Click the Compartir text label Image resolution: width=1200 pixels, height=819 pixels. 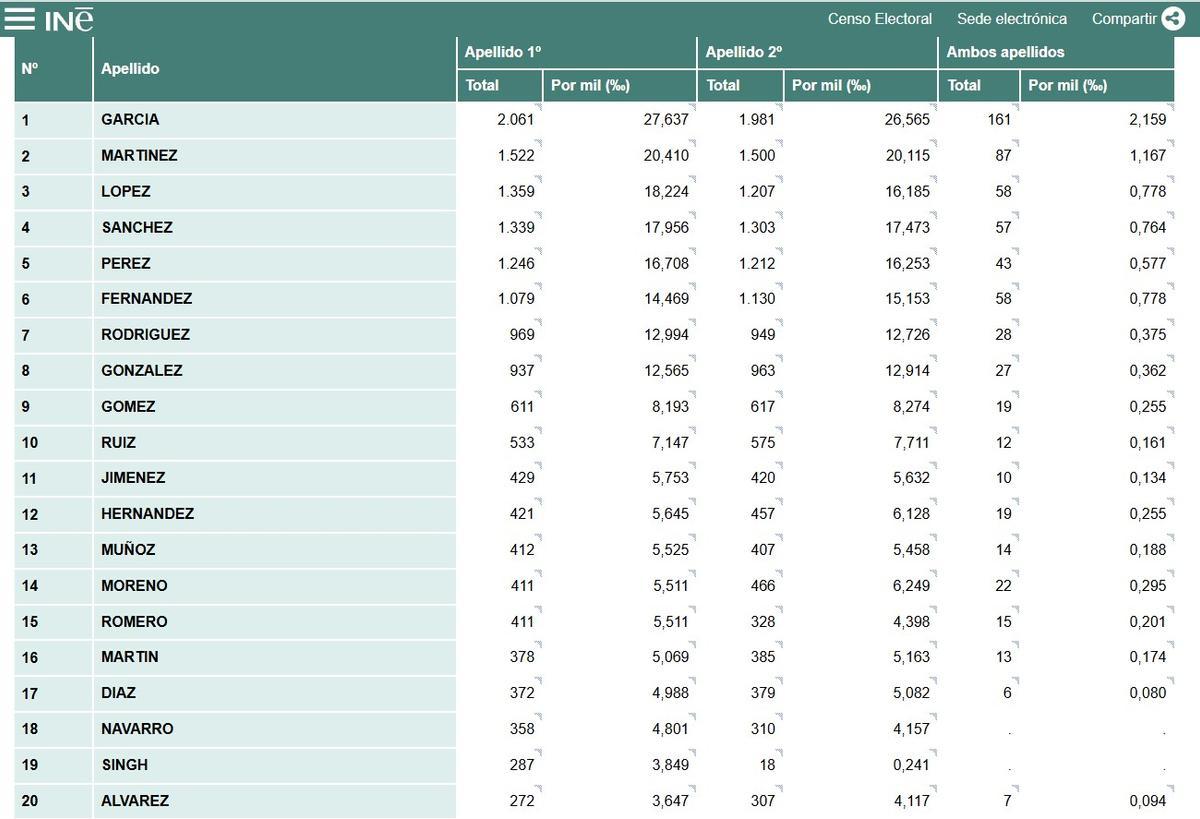tap(1122, 18)
